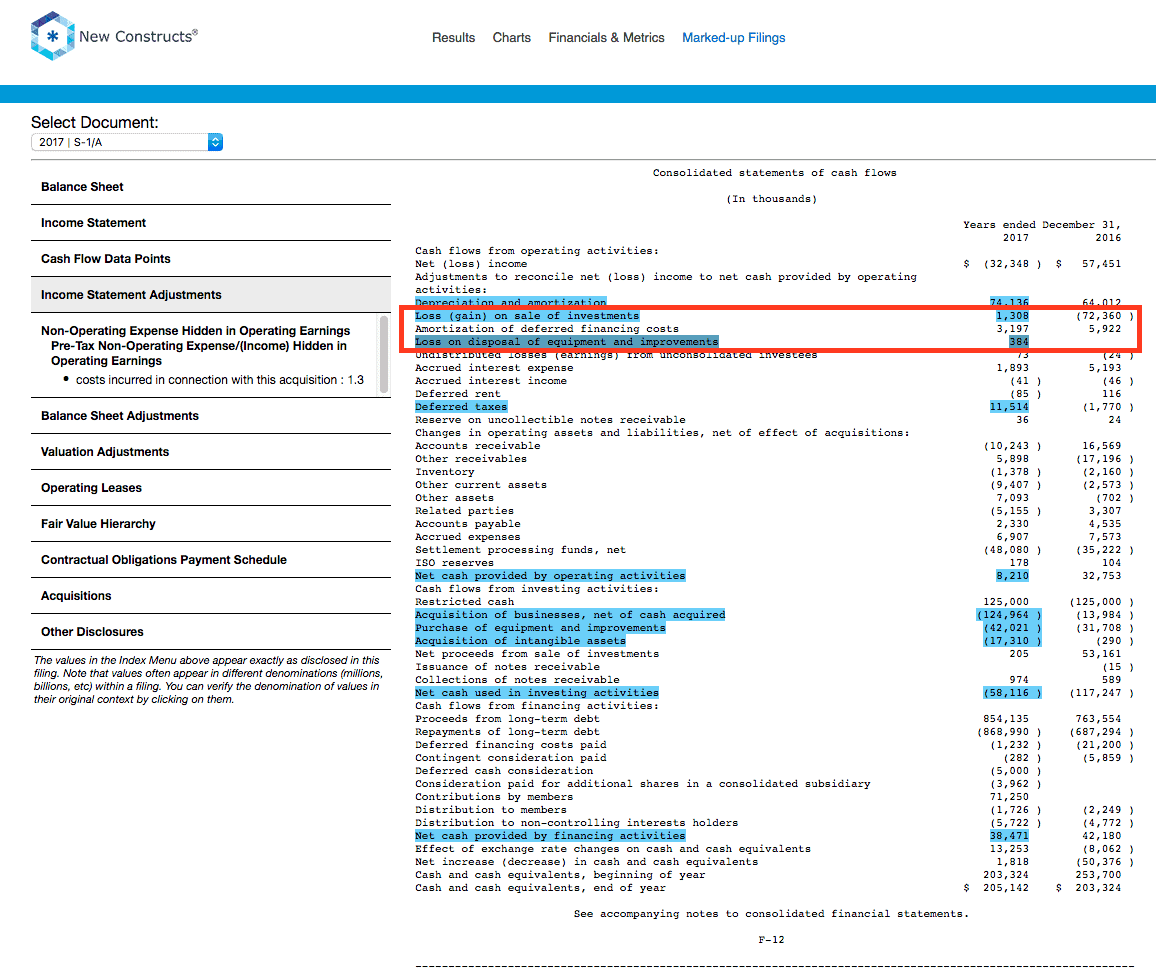Collapse the Income Statement Adjustments section
This screenshot has height=973, width=1156.
[211, 295]
